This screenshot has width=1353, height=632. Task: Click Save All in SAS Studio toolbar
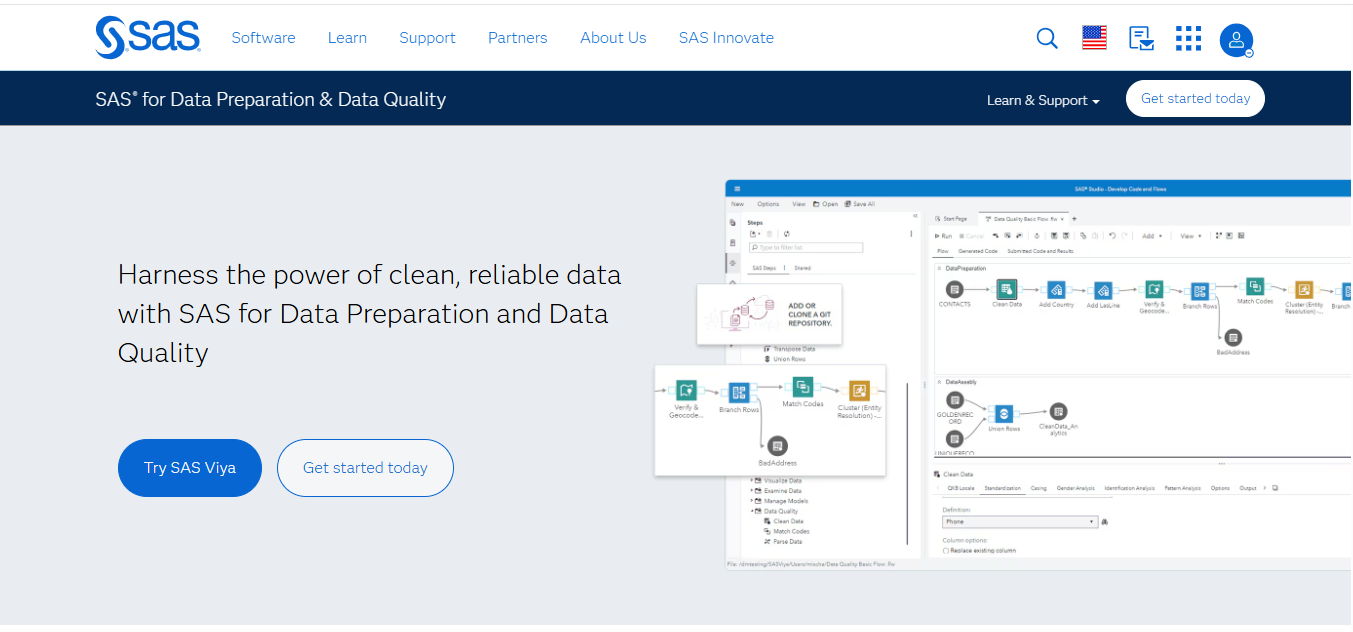(x=862, y=204)
